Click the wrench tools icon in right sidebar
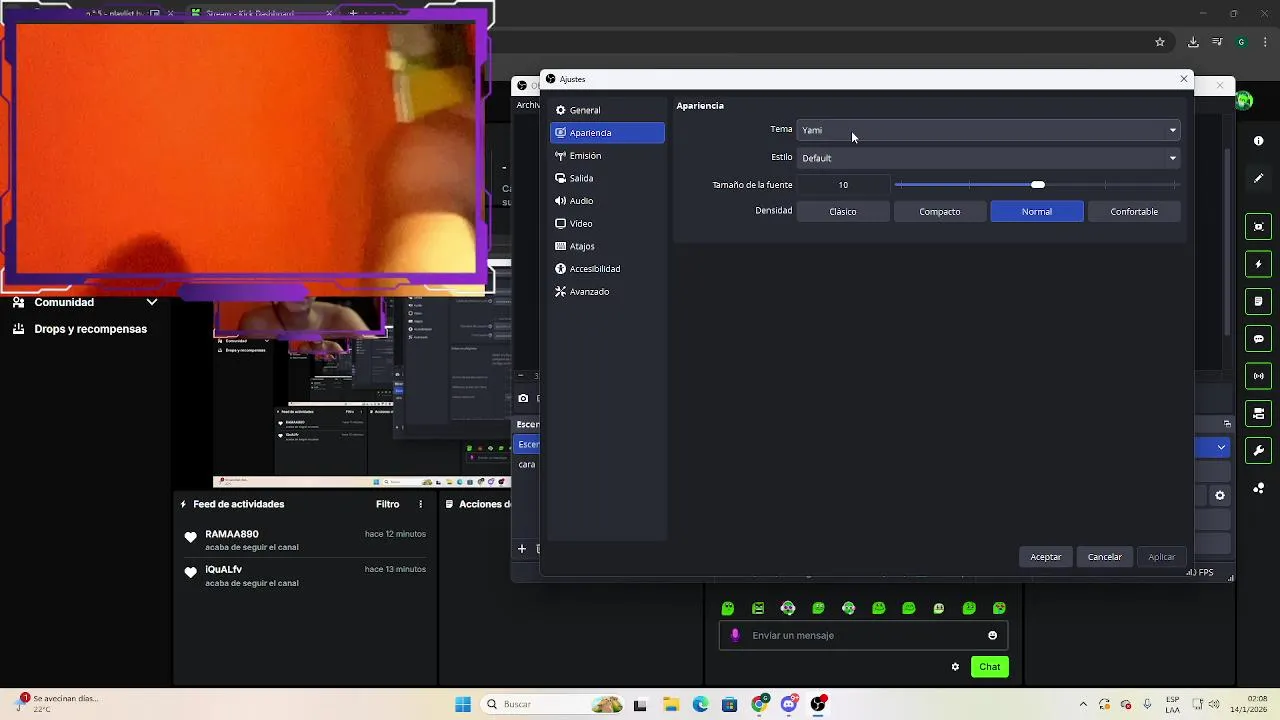Screen dimensions: 1280x720 click(1258, 450)
